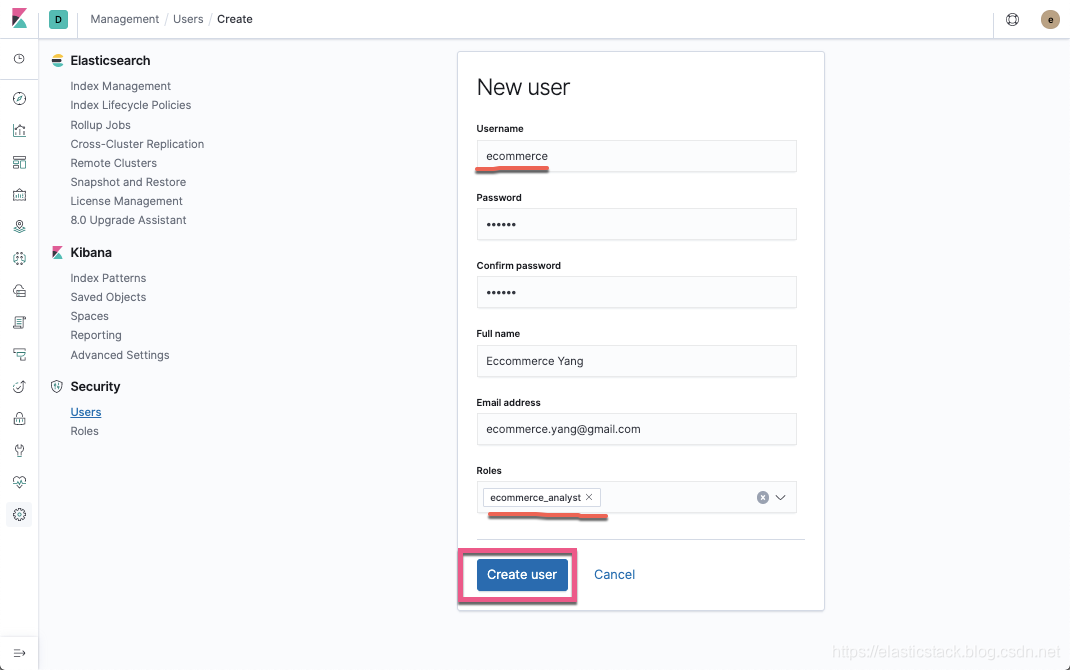The image size is (1070, 670).
Task: Open the Roles security page
Action: (85, 431)
